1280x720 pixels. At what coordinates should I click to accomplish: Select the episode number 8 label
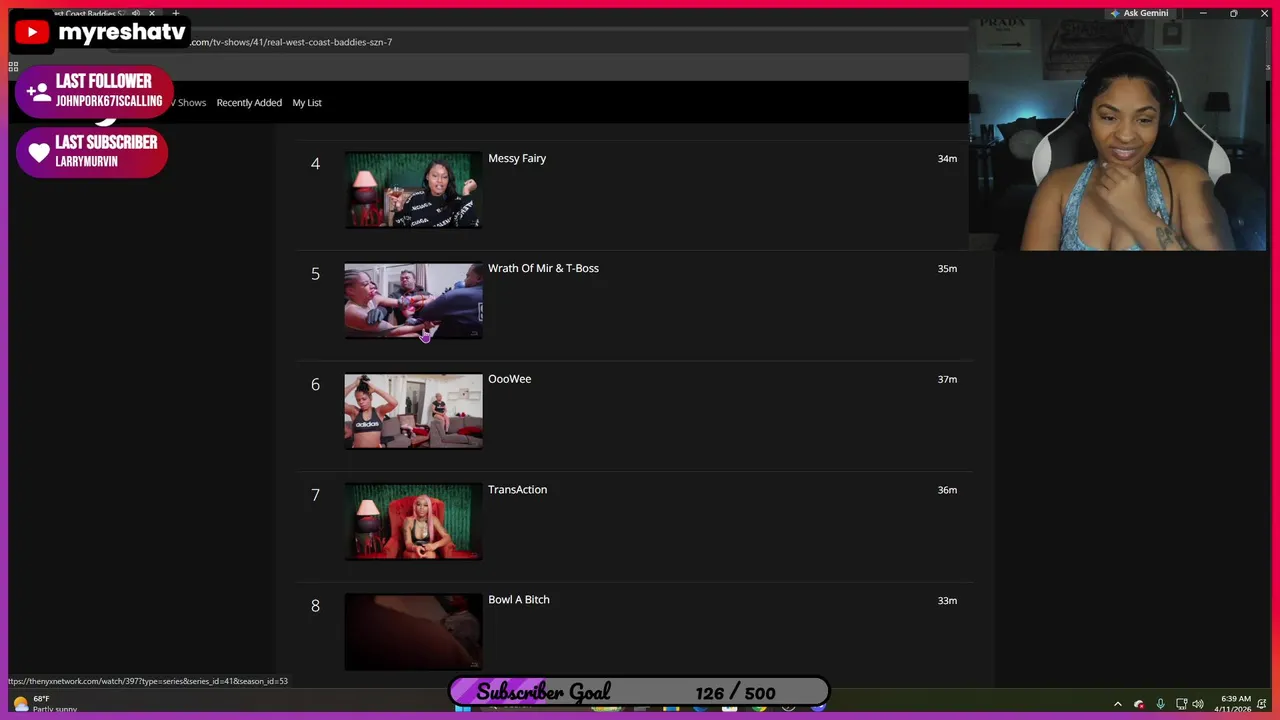(315, 605)
